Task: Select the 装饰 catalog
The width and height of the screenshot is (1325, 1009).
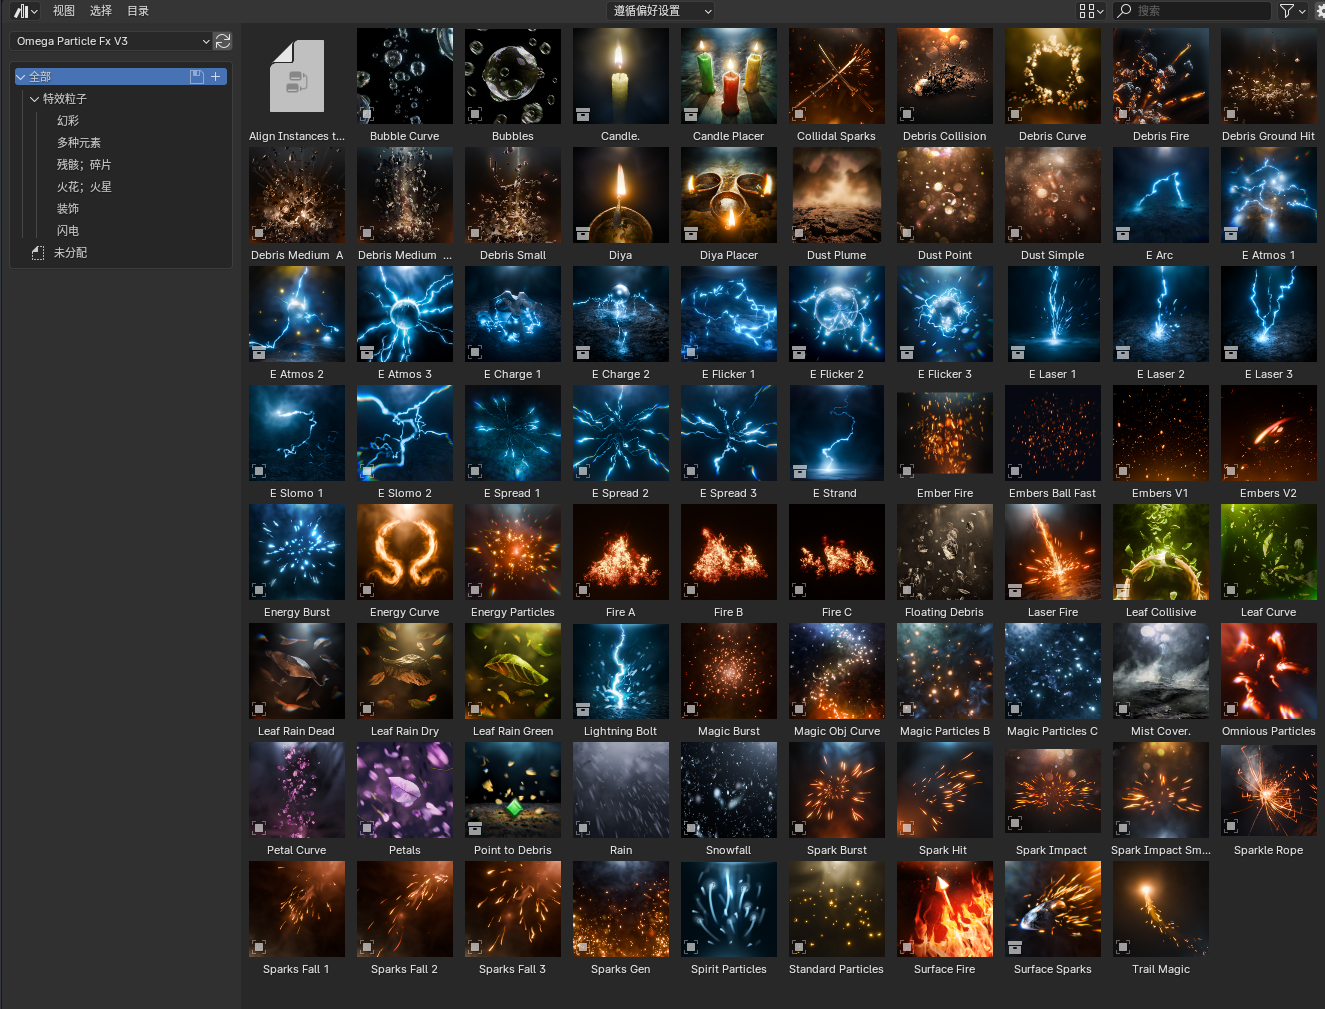Action: coord(68,209)
